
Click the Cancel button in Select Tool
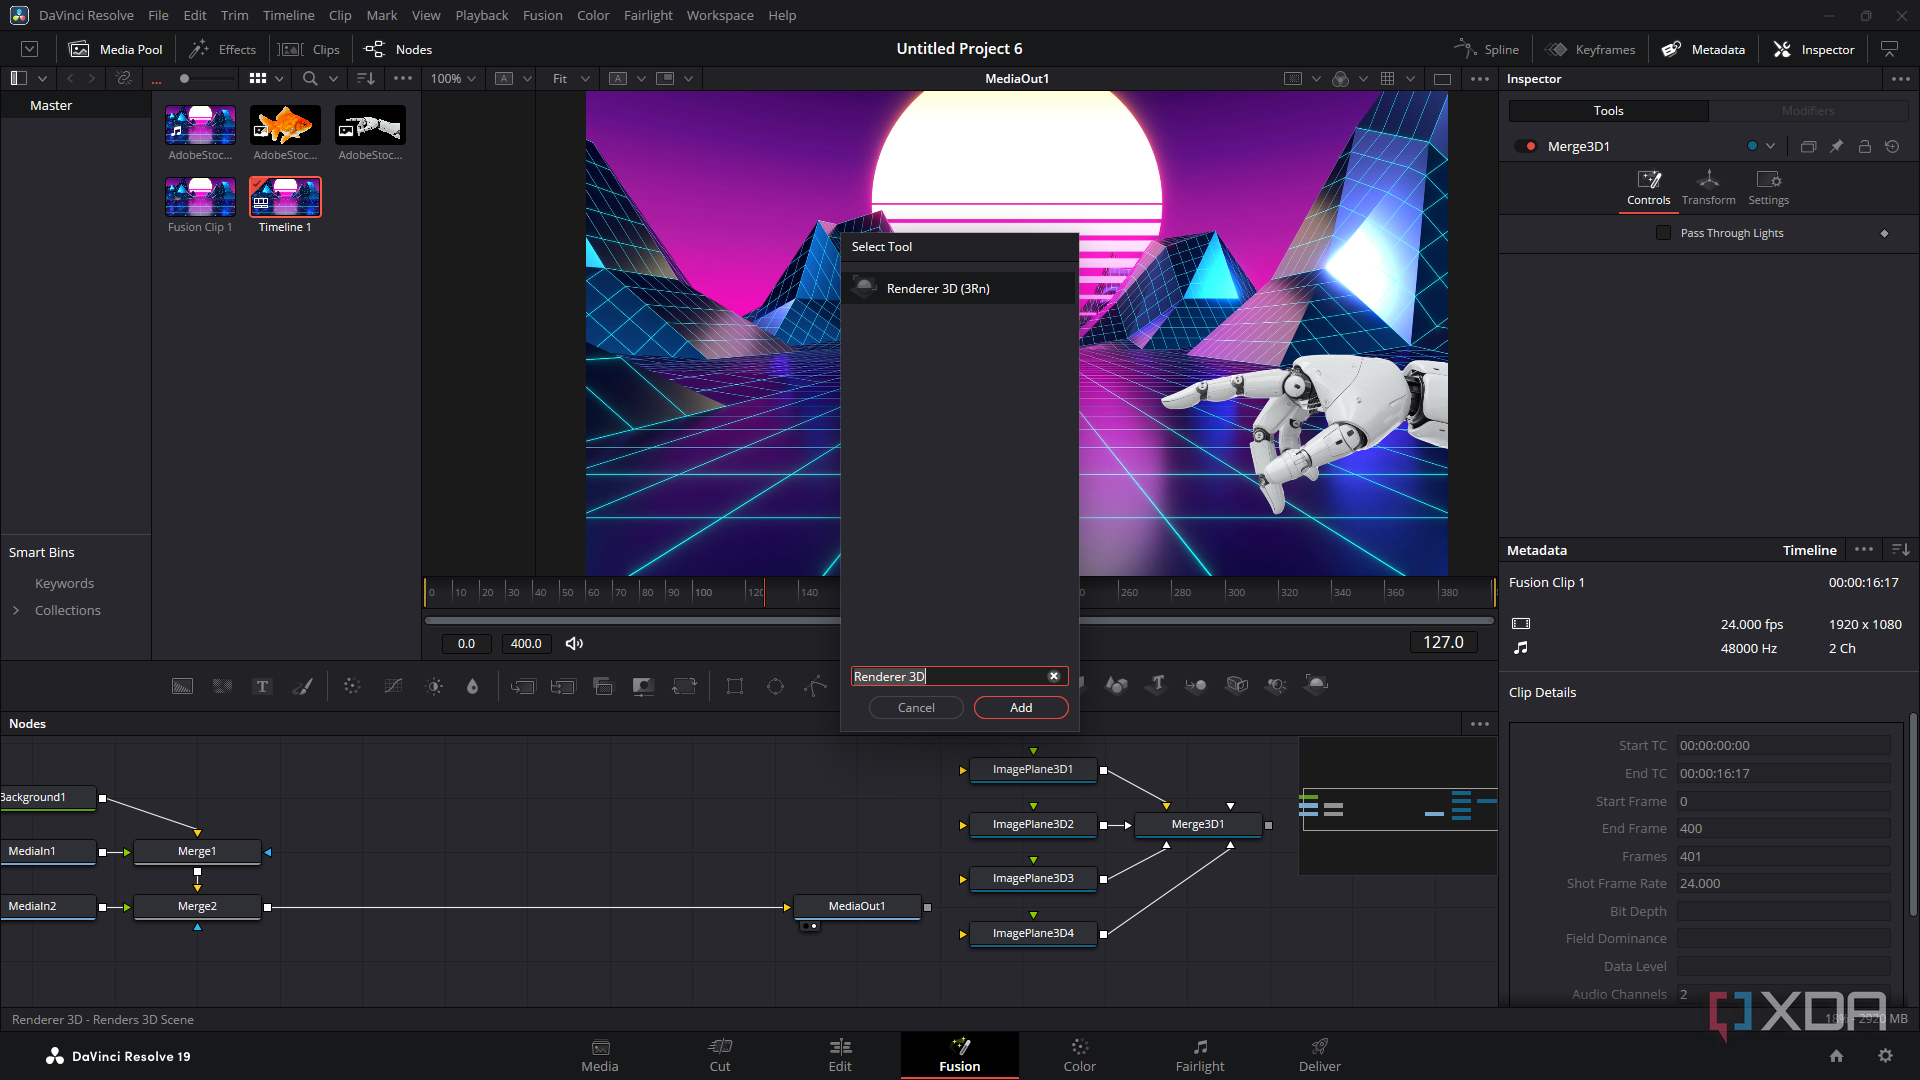click(x=916, y=707)
